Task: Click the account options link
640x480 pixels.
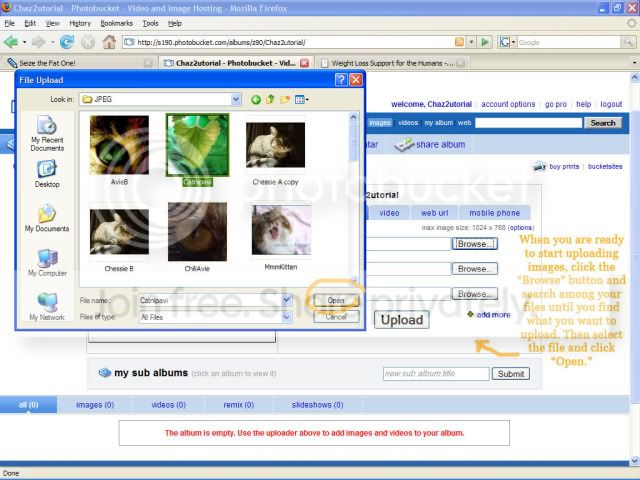Action: 508,104
